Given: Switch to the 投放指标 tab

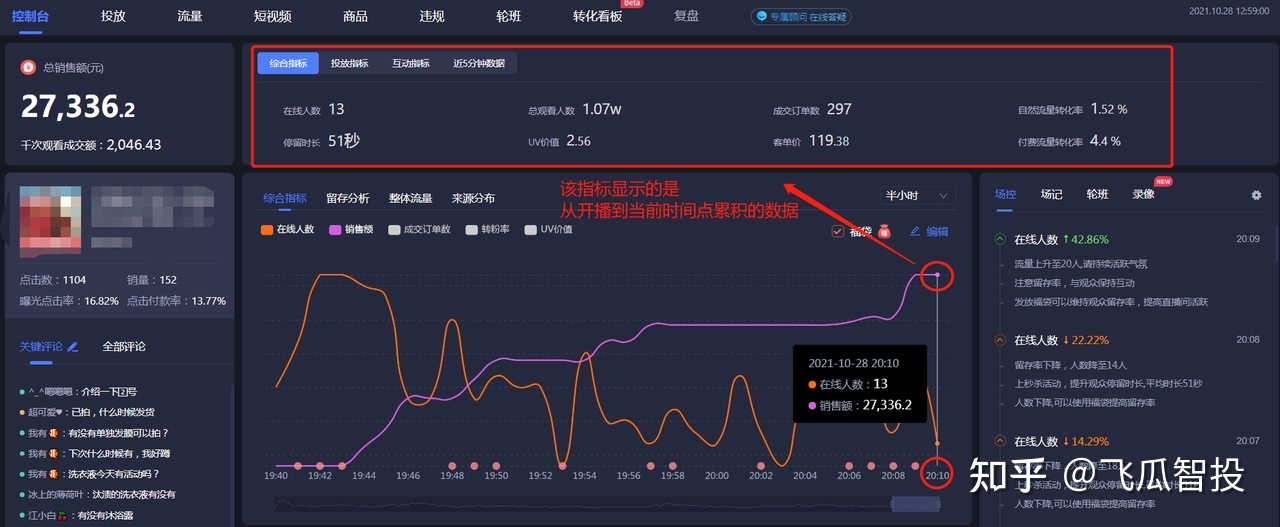Looking at the screenshot, I should [x=349, y=63].
